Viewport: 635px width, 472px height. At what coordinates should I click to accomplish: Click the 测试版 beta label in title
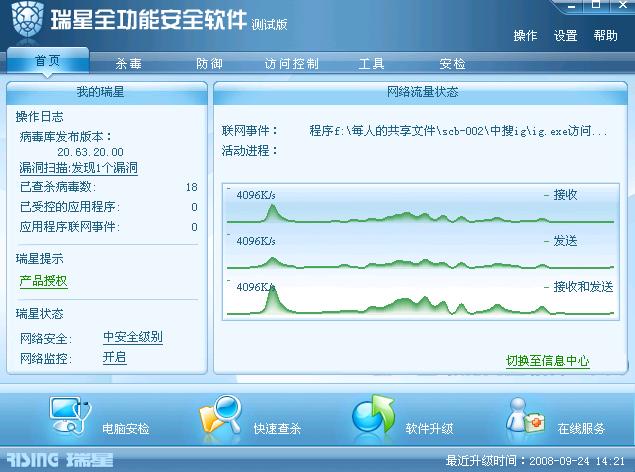tap(269, 24)
